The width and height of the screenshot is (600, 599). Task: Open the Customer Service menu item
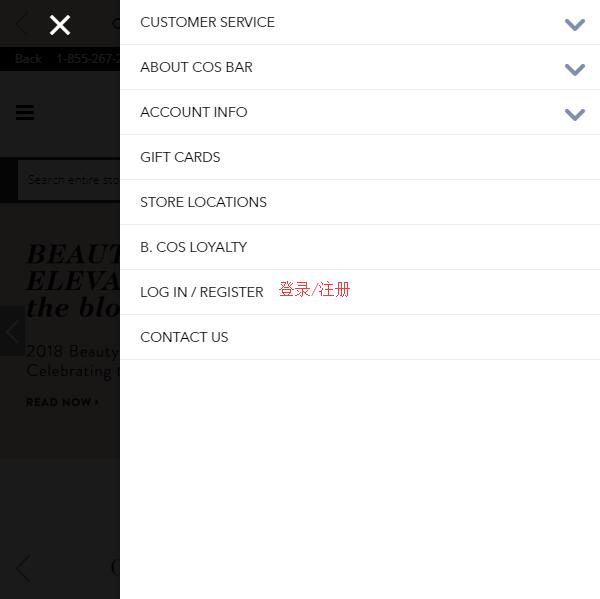click(207, 22)
